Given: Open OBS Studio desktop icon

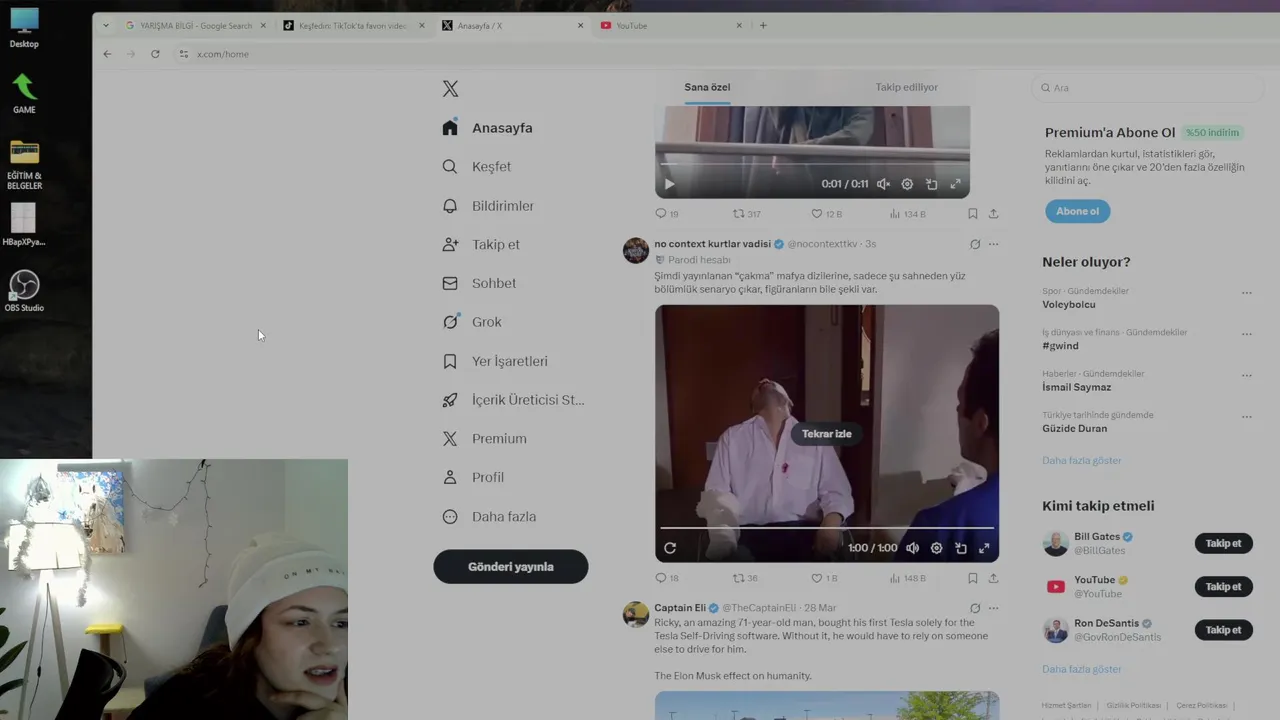Looking at the screenshot, I should coord(24,291).
